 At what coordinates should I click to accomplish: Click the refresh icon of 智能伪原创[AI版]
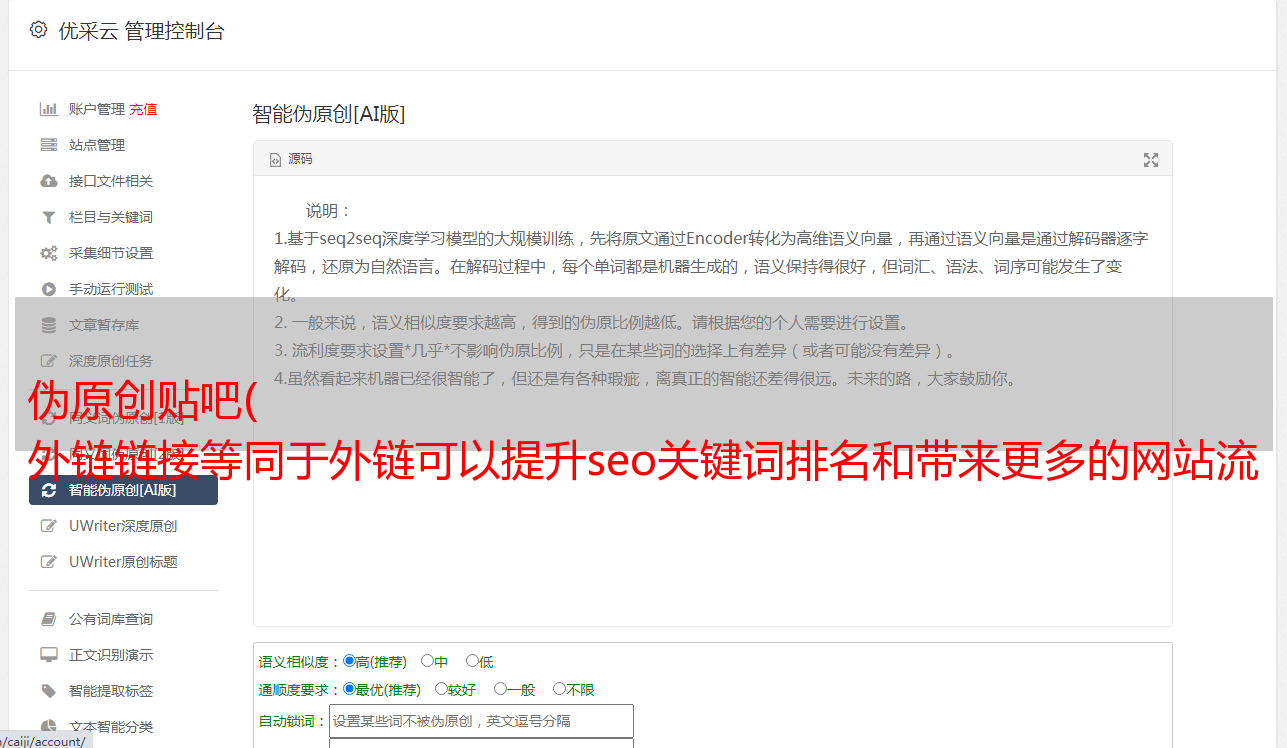pyautogui.click(x=48, y=490)
